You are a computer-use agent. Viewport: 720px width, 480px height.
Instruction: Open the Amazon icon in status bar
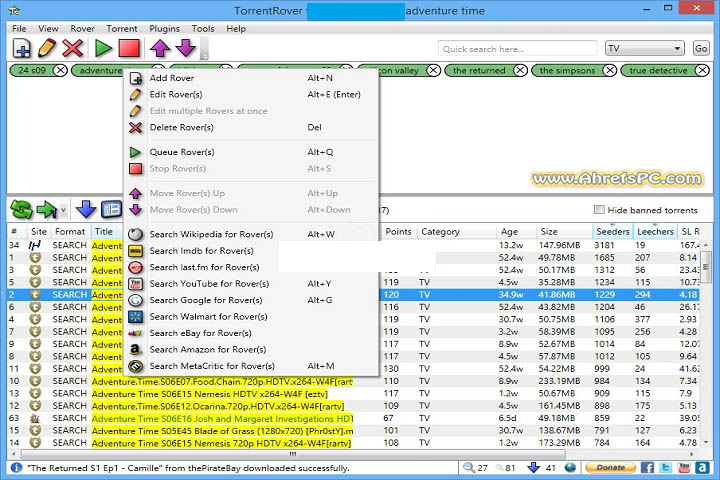[702, 468]
